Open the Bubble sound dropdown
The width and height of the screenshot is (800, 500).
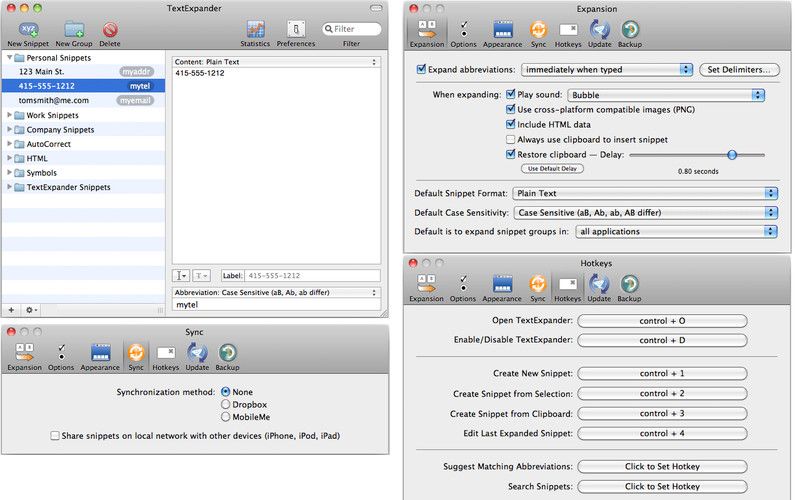(666, 95)
